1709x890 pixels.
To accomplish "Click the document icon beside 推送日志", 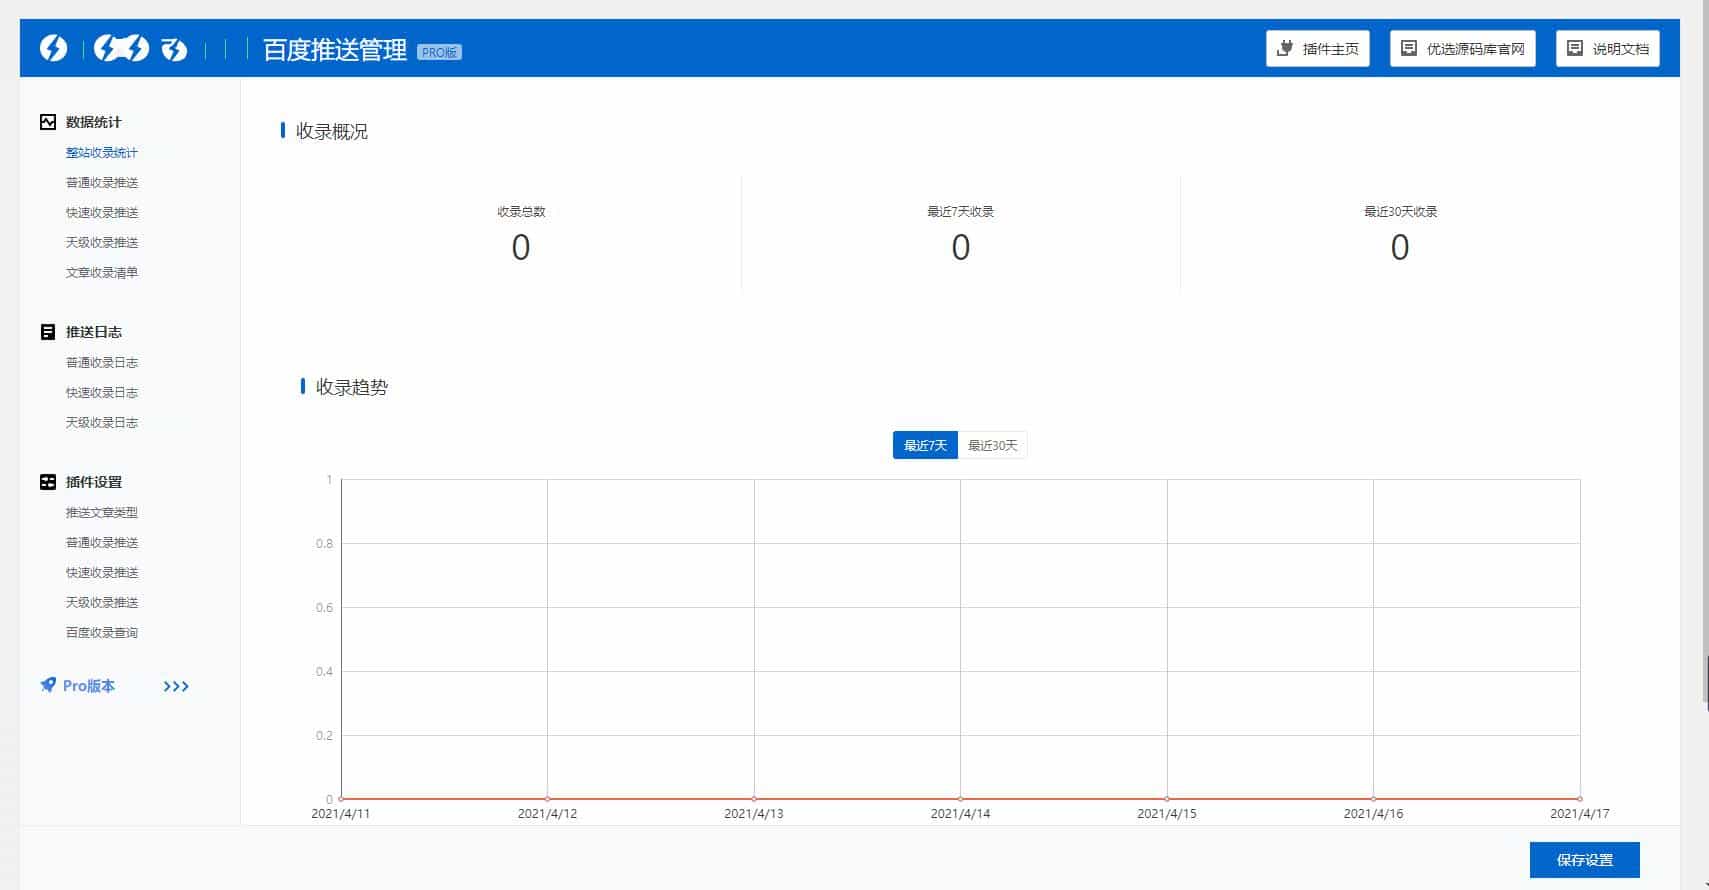I will point(48,332).
